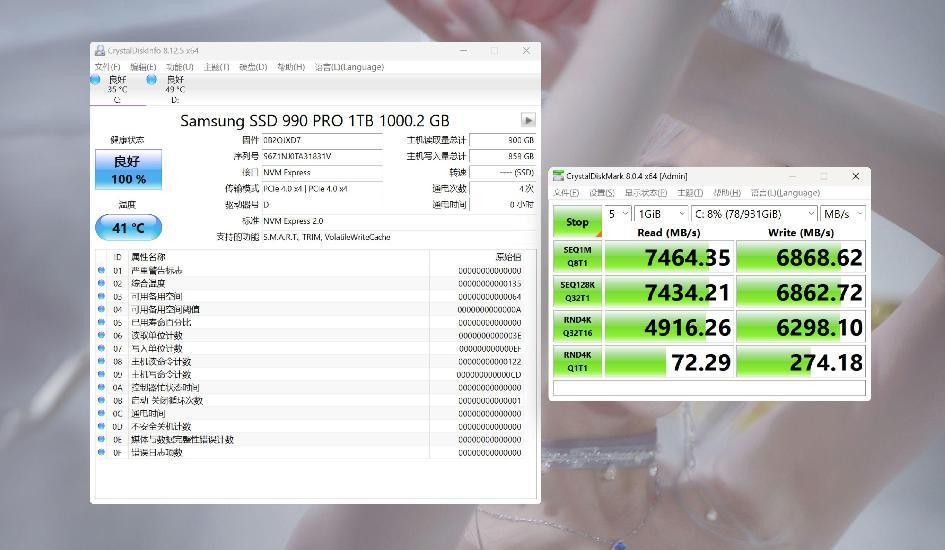This screenshot has height=550, width=945.
Task: Click the 4916.26 read result value
Action: tap(687, 328)
